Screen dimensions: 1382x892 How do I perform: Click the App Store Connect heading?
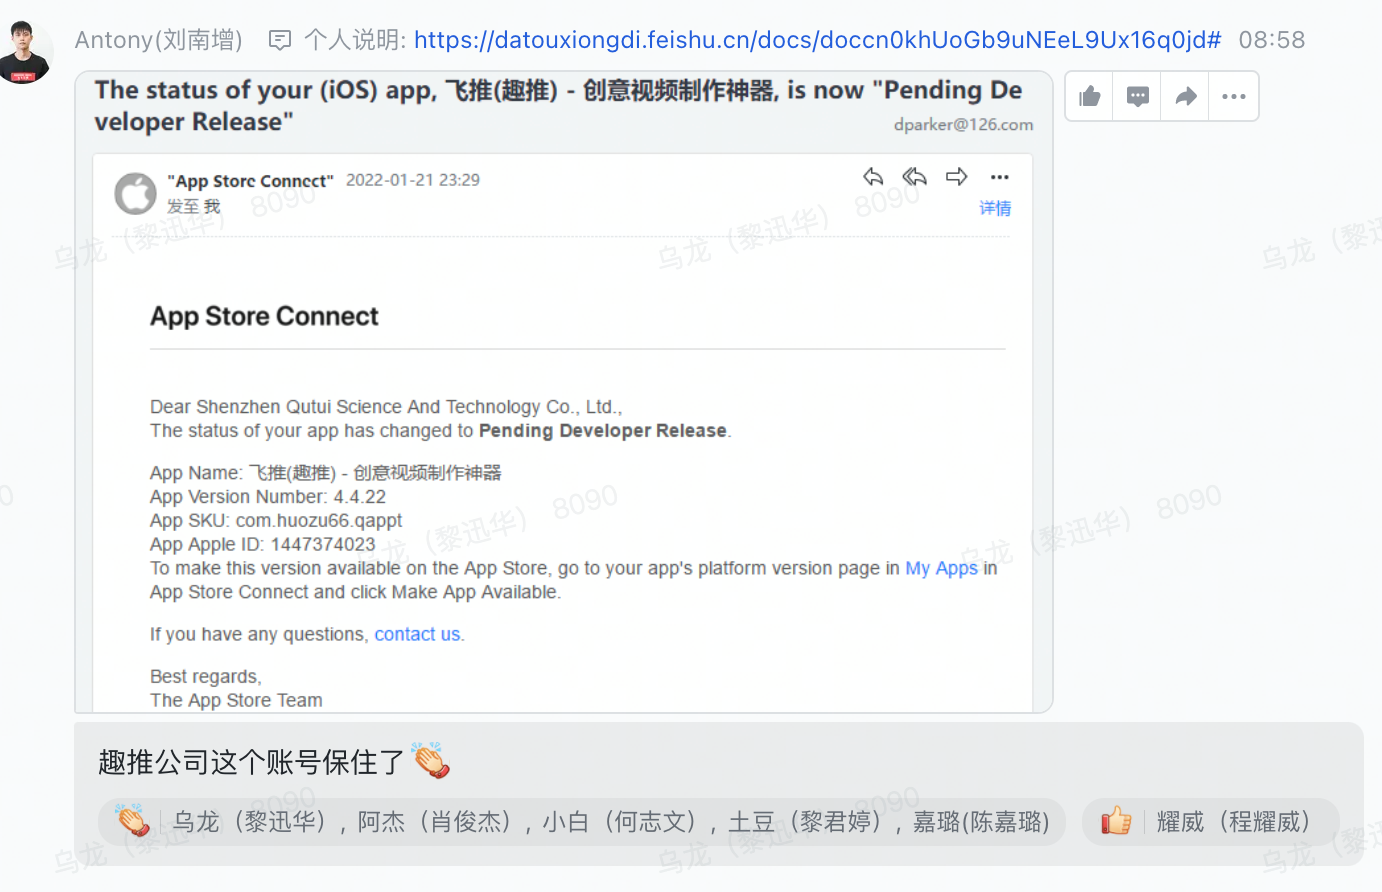coord(264,316)
